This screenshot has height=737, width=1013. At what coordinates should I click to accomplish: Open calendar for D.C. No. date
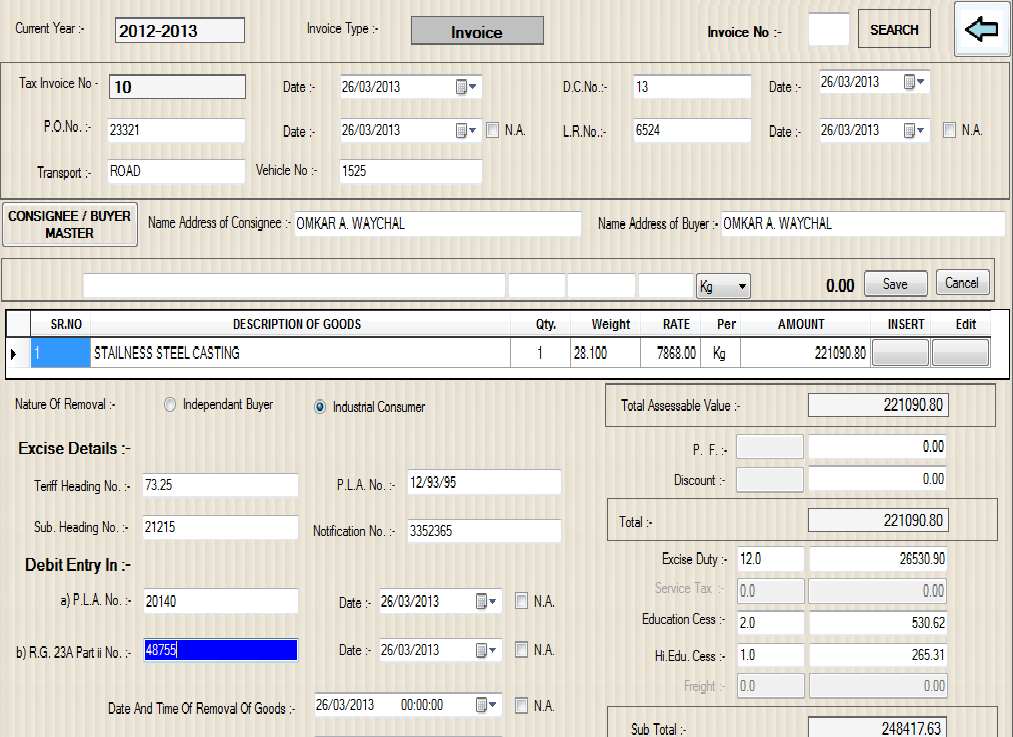[909, 82]
